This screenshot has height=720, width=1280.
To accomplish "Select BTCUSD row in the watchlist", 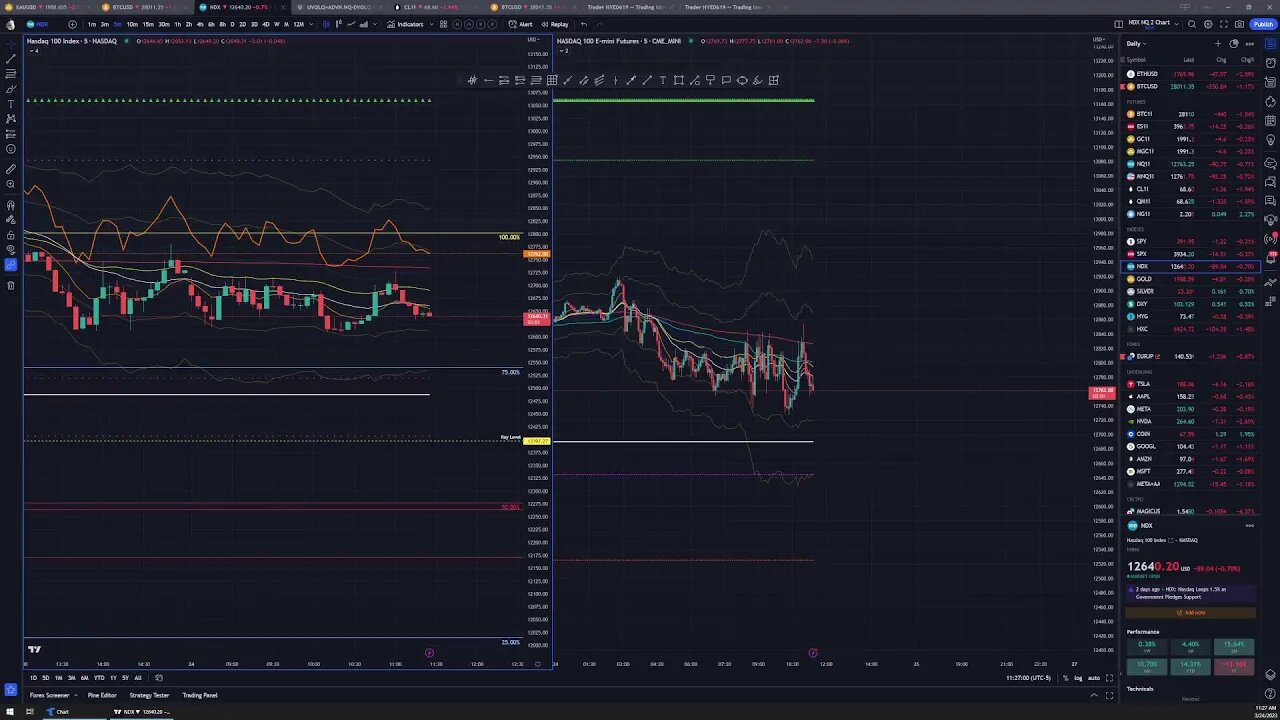I will (x=1191, y=86).
